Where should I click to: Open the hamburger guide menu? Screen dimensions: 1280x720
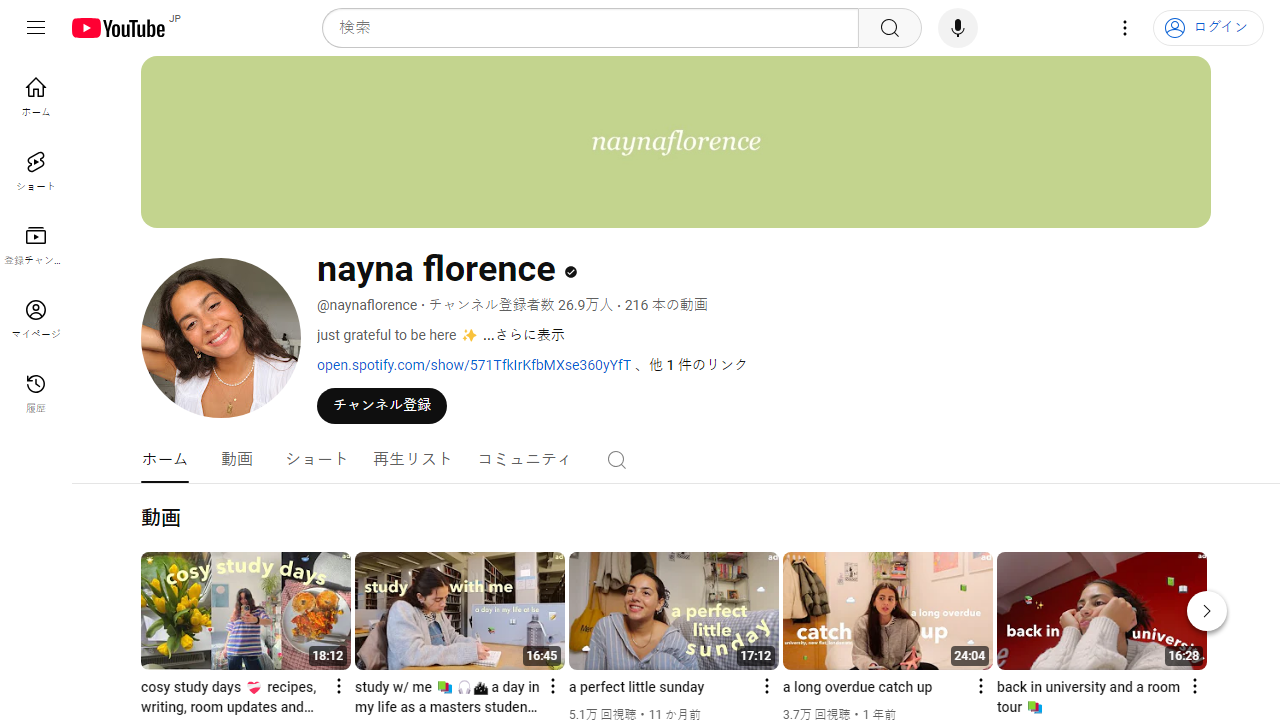click(36, 28)
